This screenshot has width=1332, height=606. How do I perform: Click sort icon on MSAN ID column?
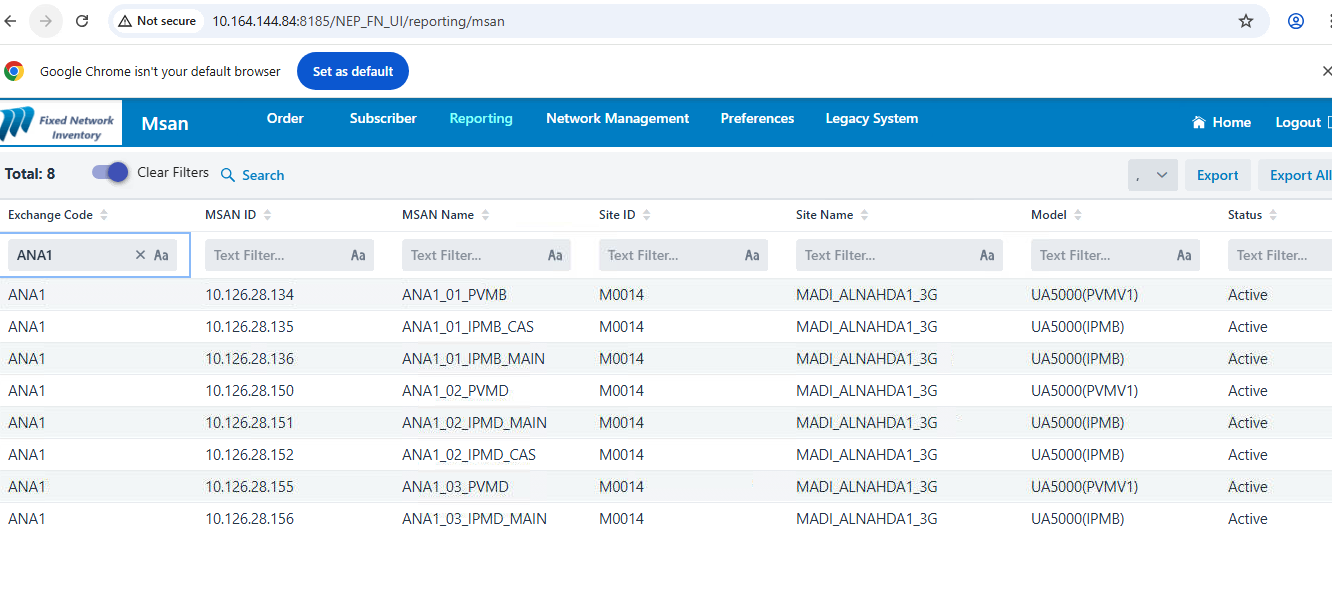(267, 215)
